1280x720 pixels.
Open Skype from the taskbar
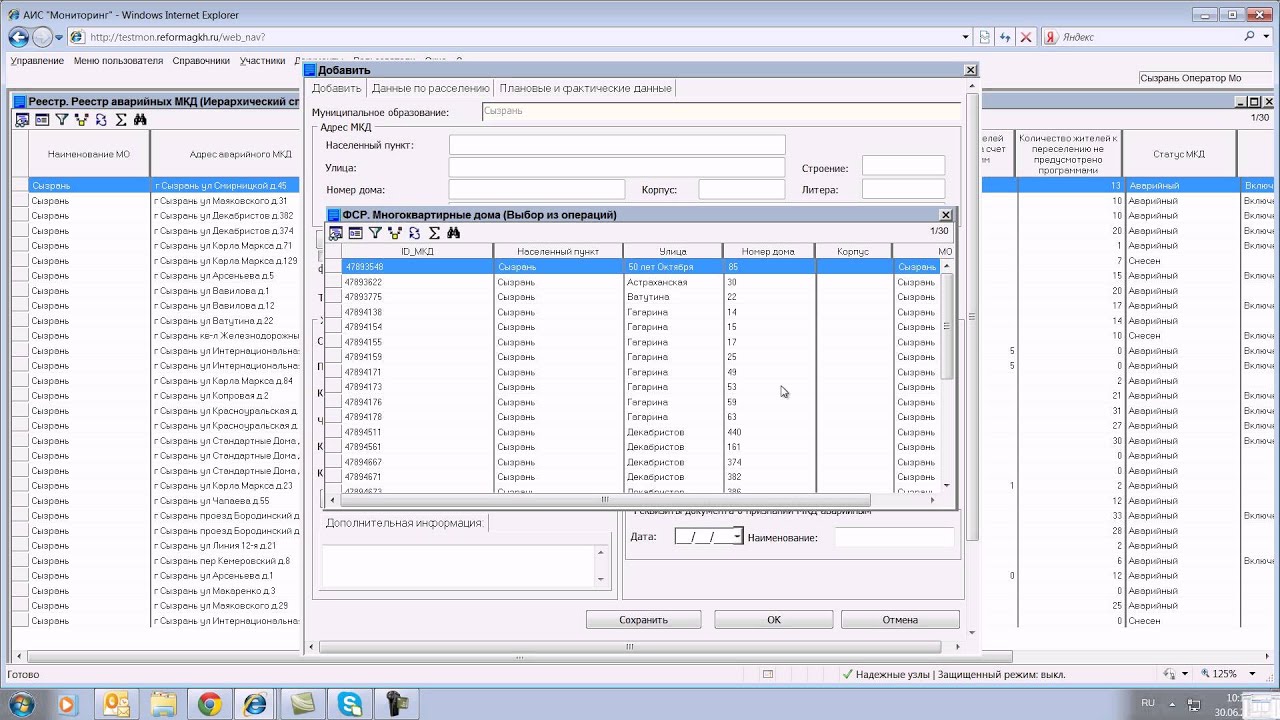pos(350,704)
